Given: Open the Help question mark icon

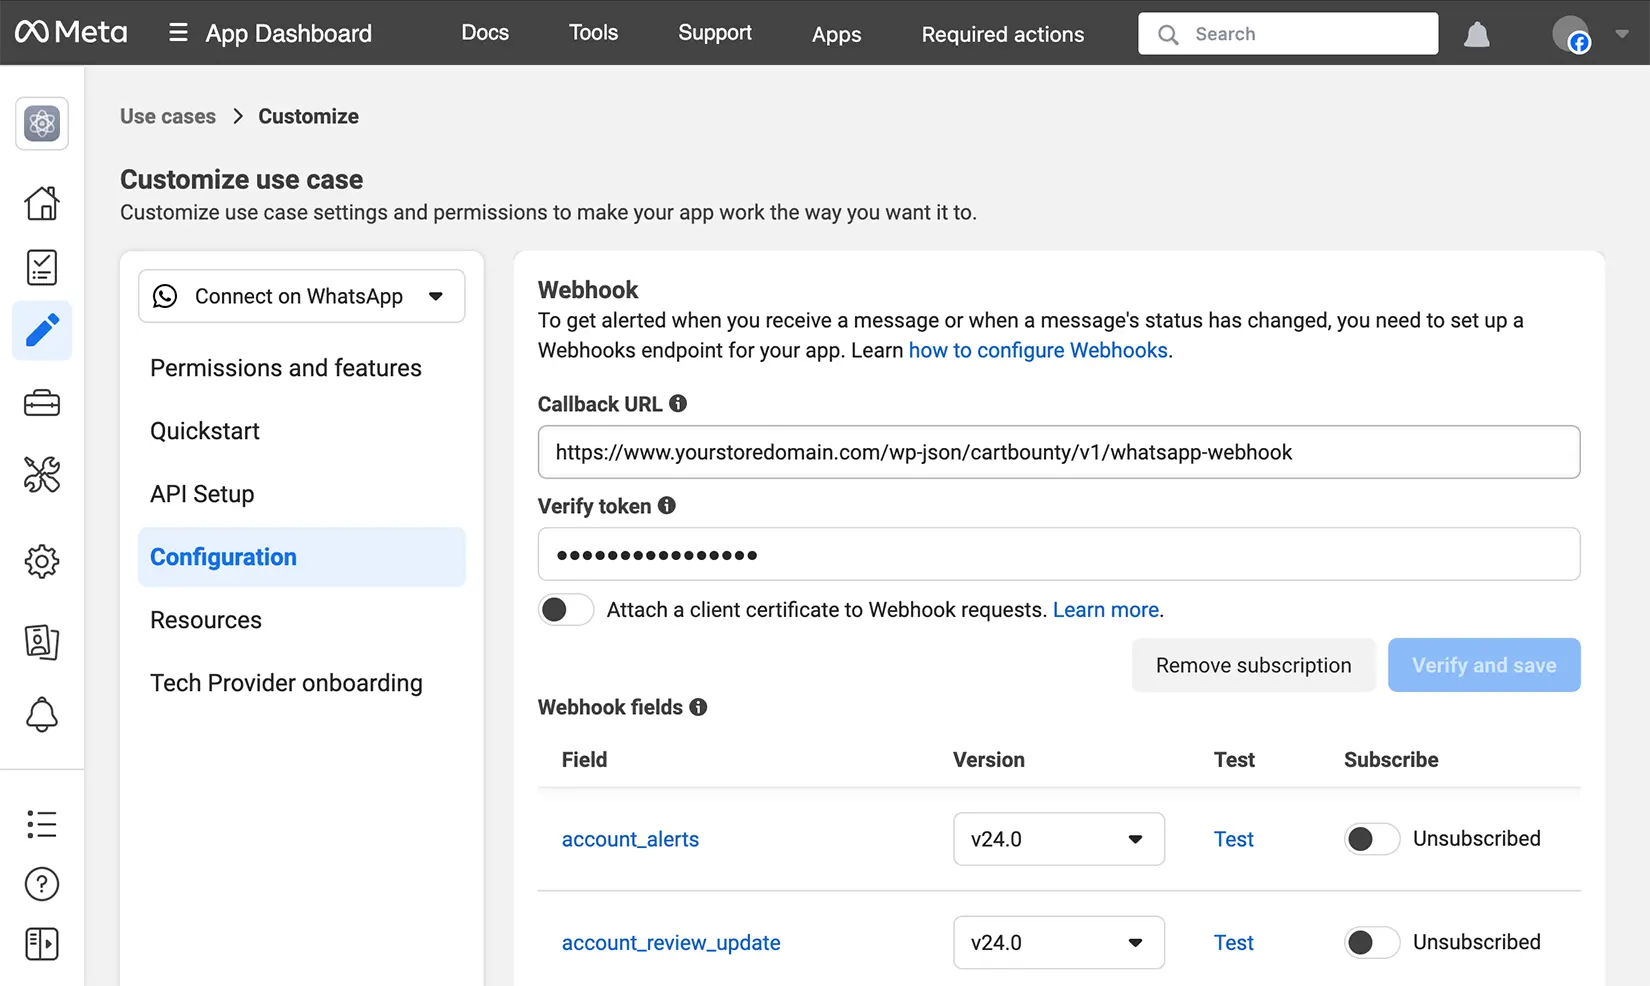Looking at the screenshot, I should click(41, 884).
